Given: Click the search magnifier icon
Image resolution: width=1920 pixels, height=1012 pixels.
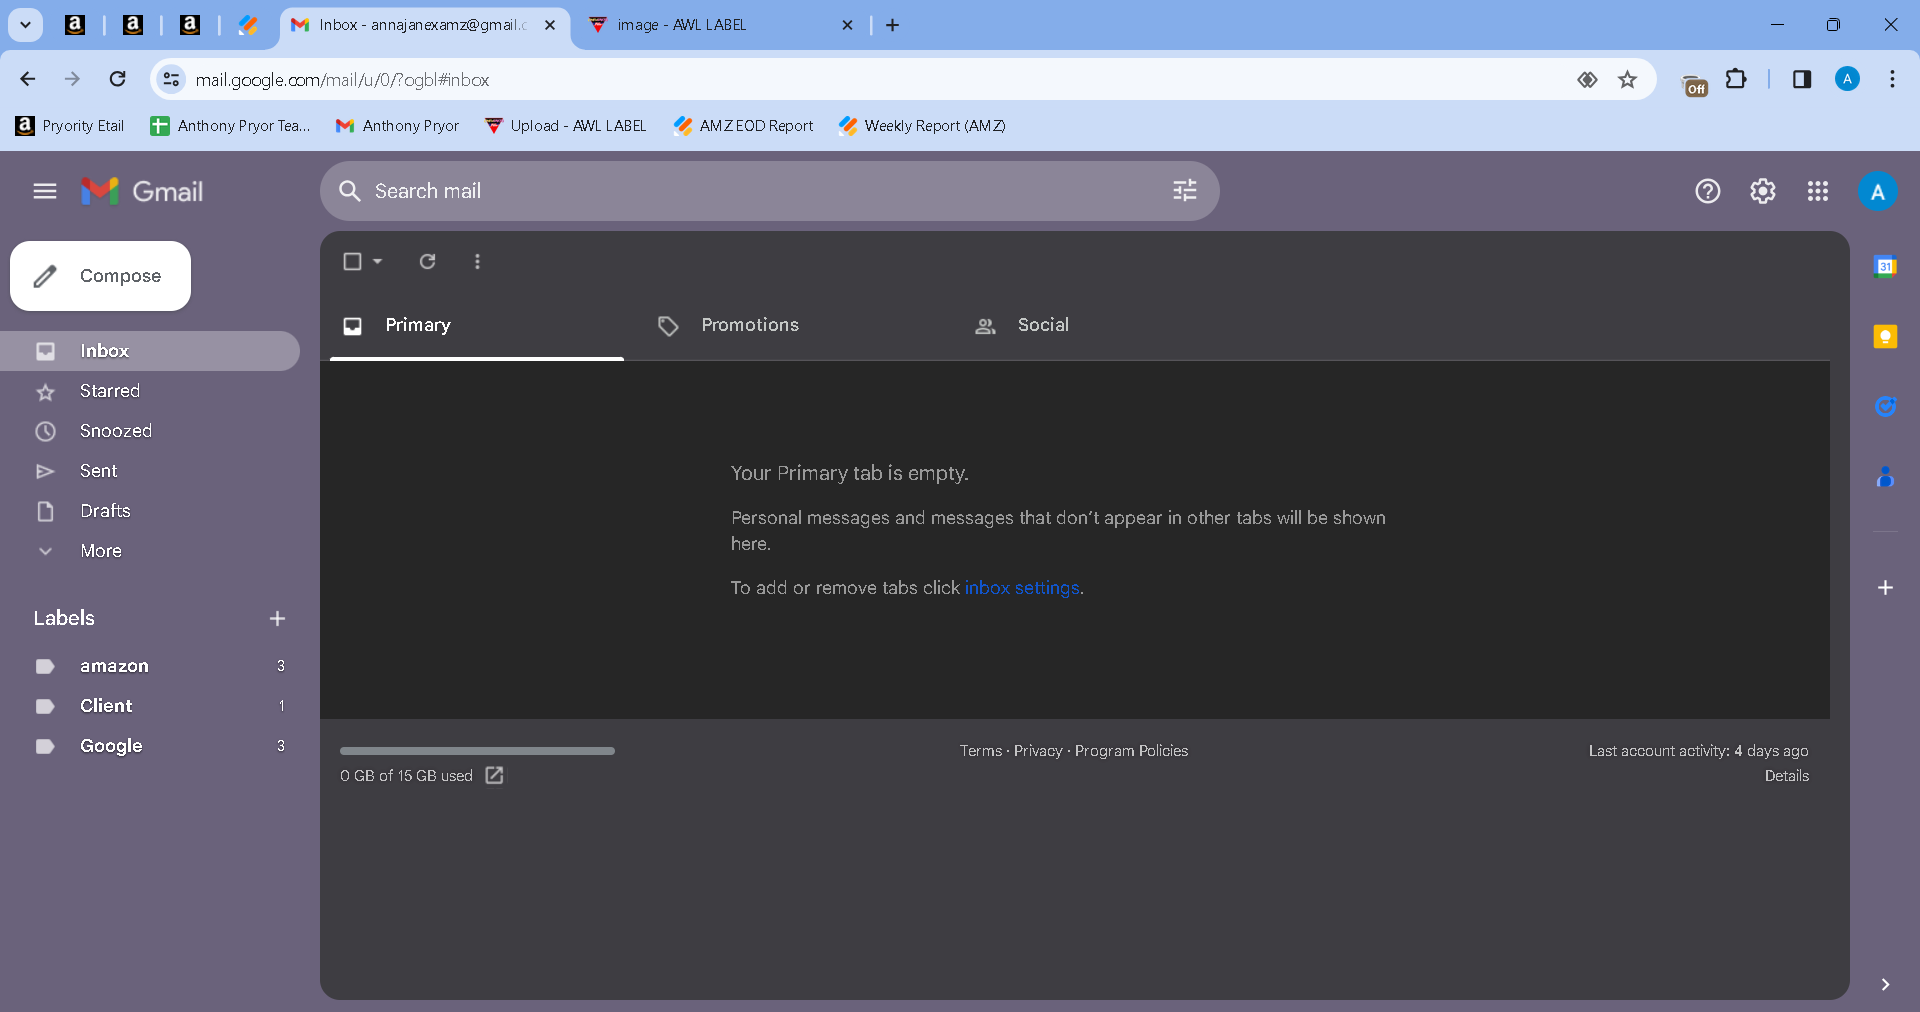Looking at the screenshot, I should 349,191.
